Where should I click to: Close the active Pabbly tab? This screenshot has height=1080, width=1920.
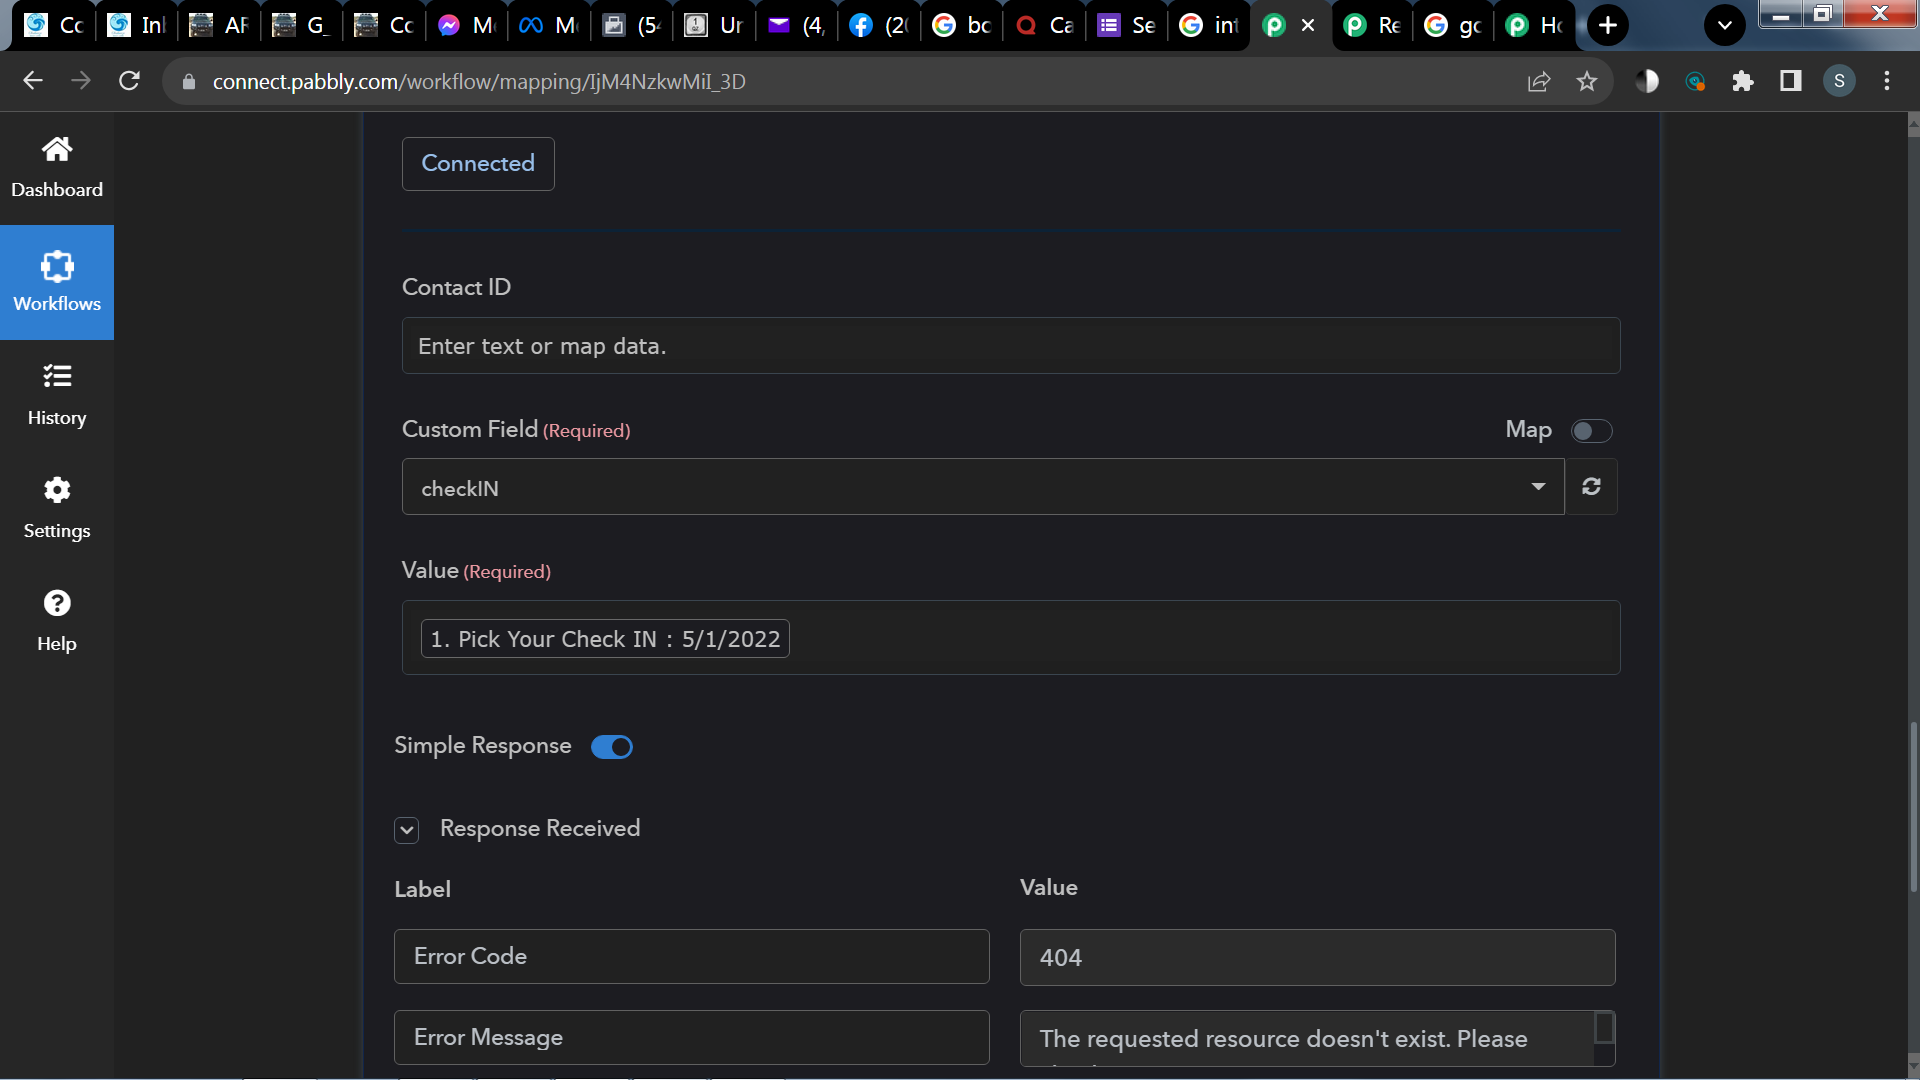1308,25
